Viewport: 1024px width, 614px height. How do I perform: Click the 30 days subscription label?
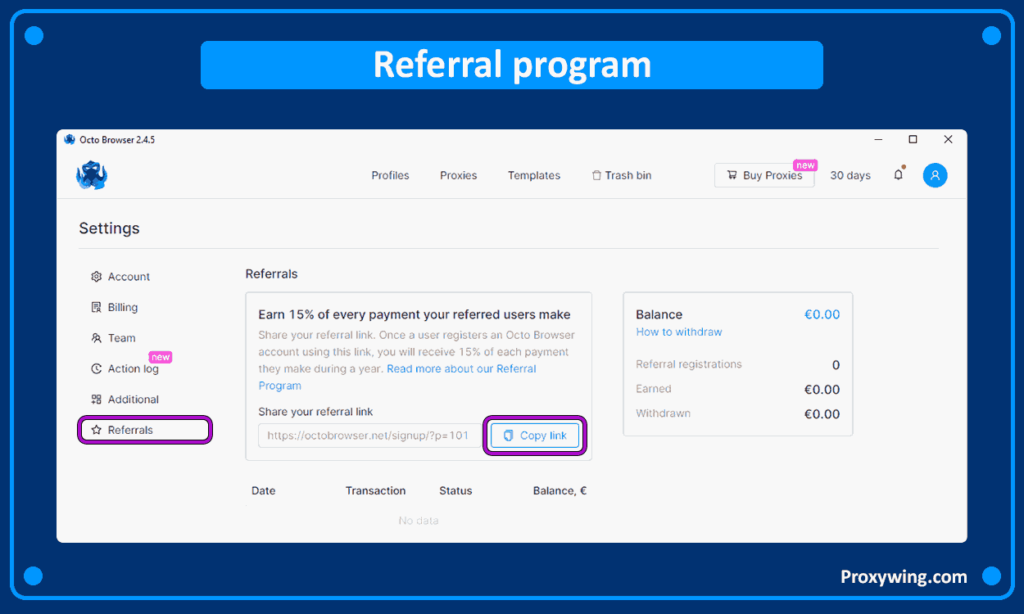[850, 175]
